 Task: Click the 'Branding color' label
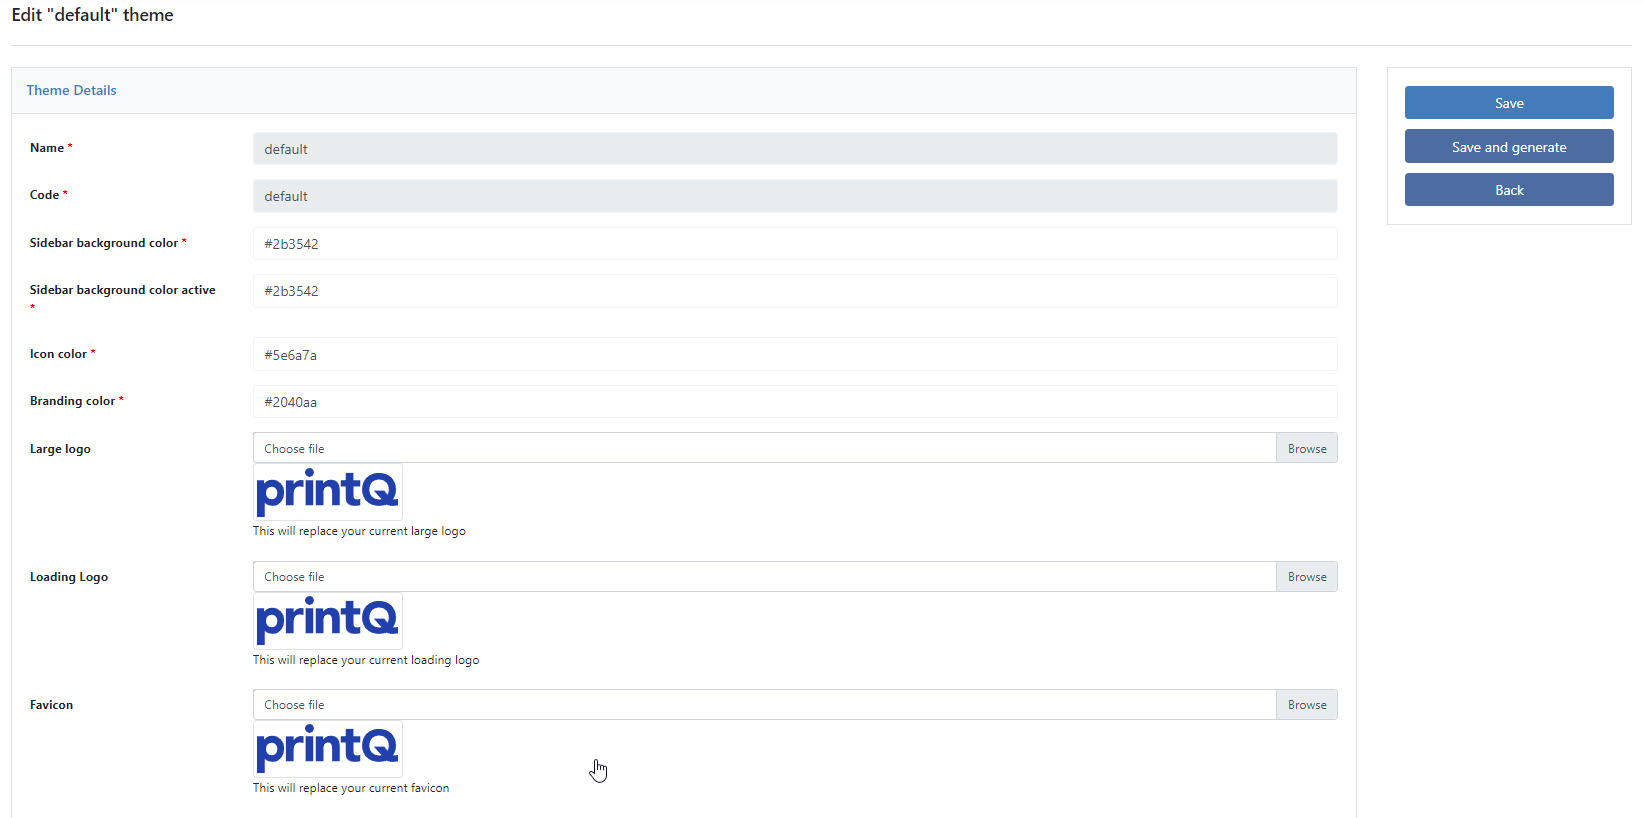(x=72, y=401)
